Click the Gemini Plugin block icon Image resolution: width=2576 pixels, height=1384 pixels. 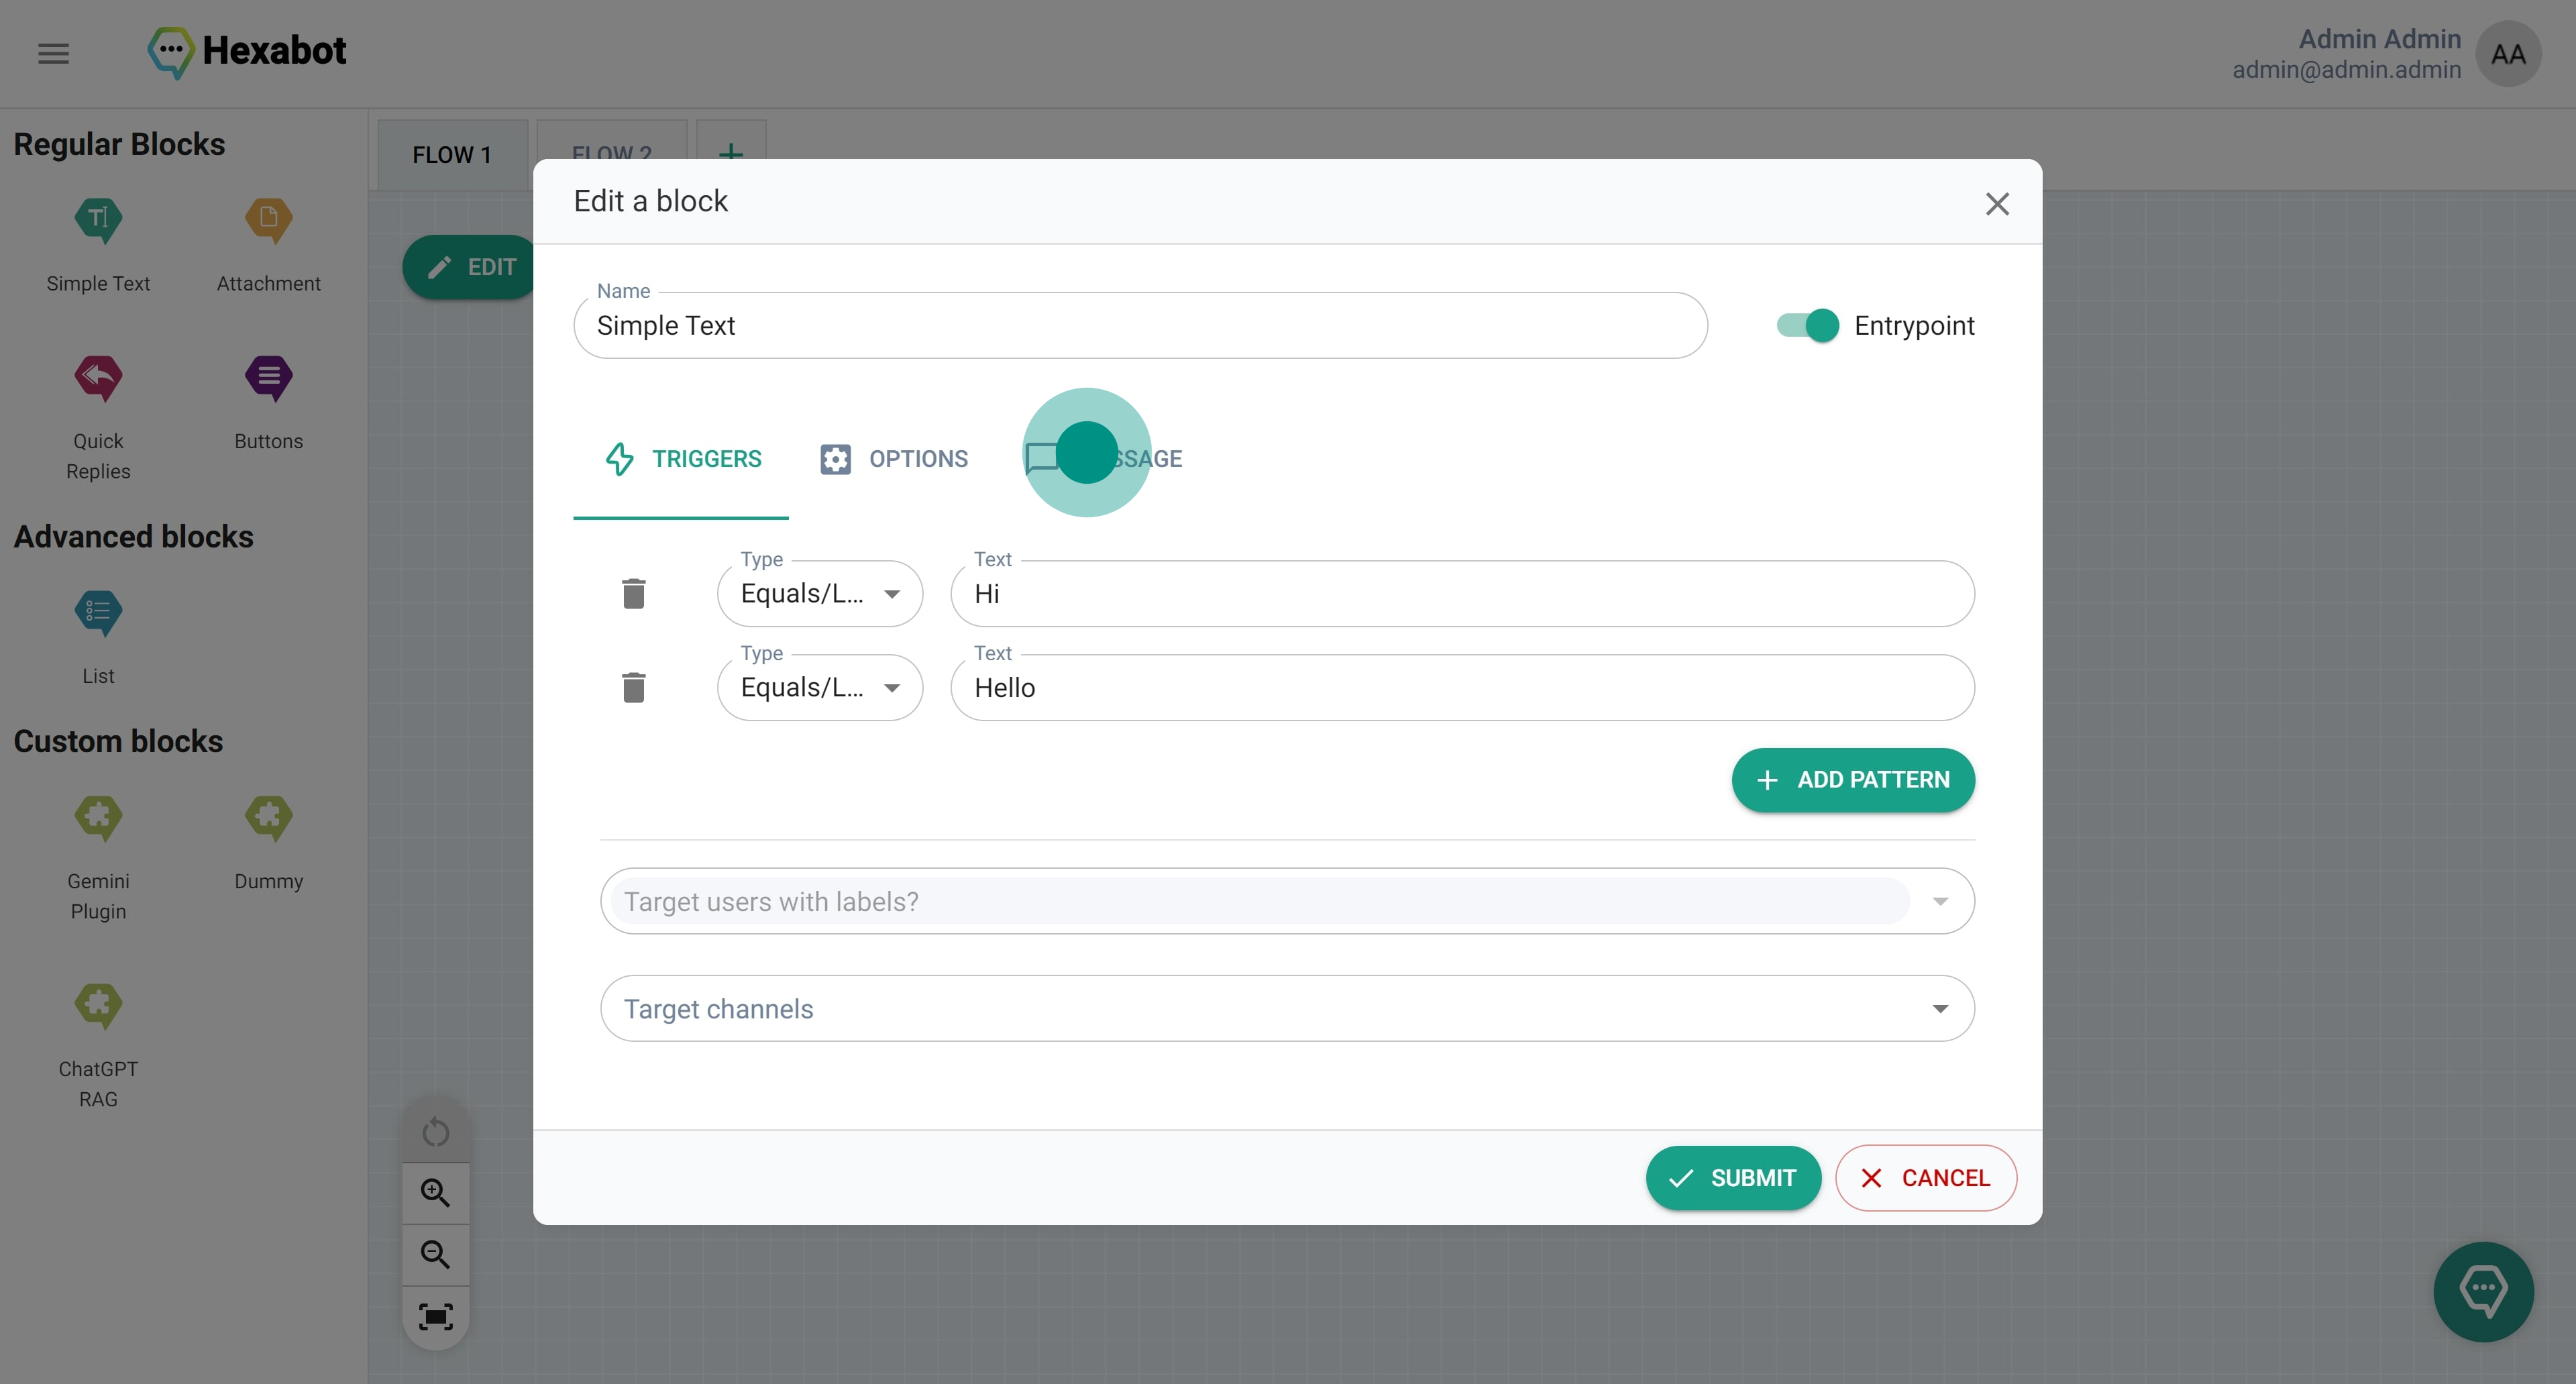coord(98,818)
